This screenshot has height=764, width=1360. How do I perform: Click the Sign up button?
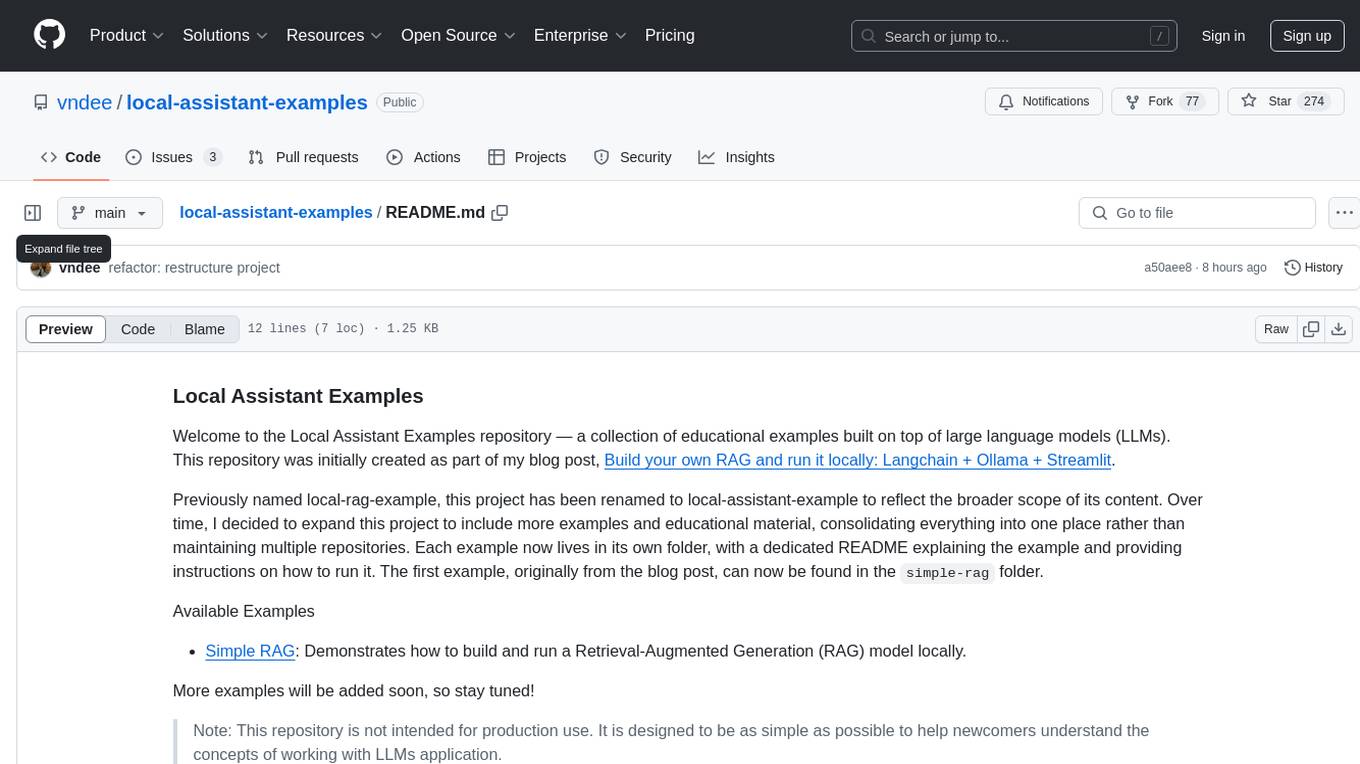tap(1307, 36)
